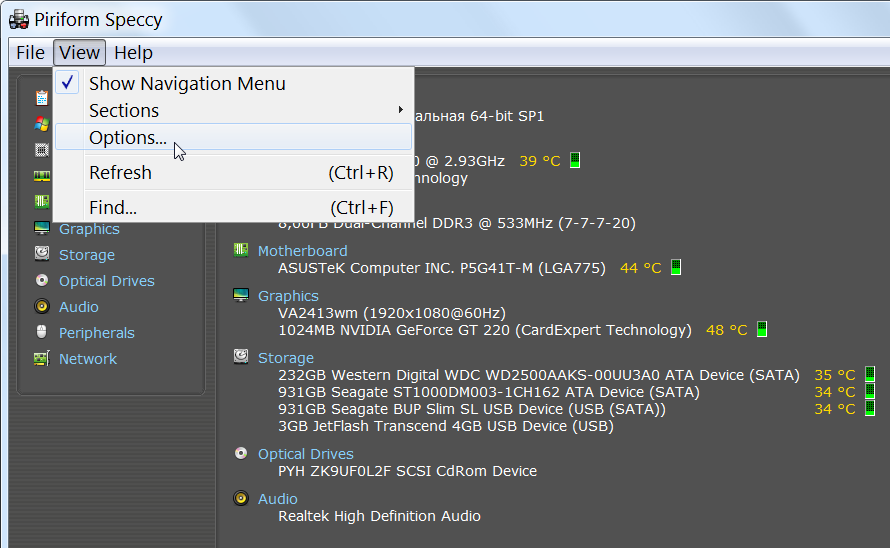Click 931GB Seagate ST1000DM003 drive entry
The height and width of the screenshot is (548, 890).
(x=489, y=392)
